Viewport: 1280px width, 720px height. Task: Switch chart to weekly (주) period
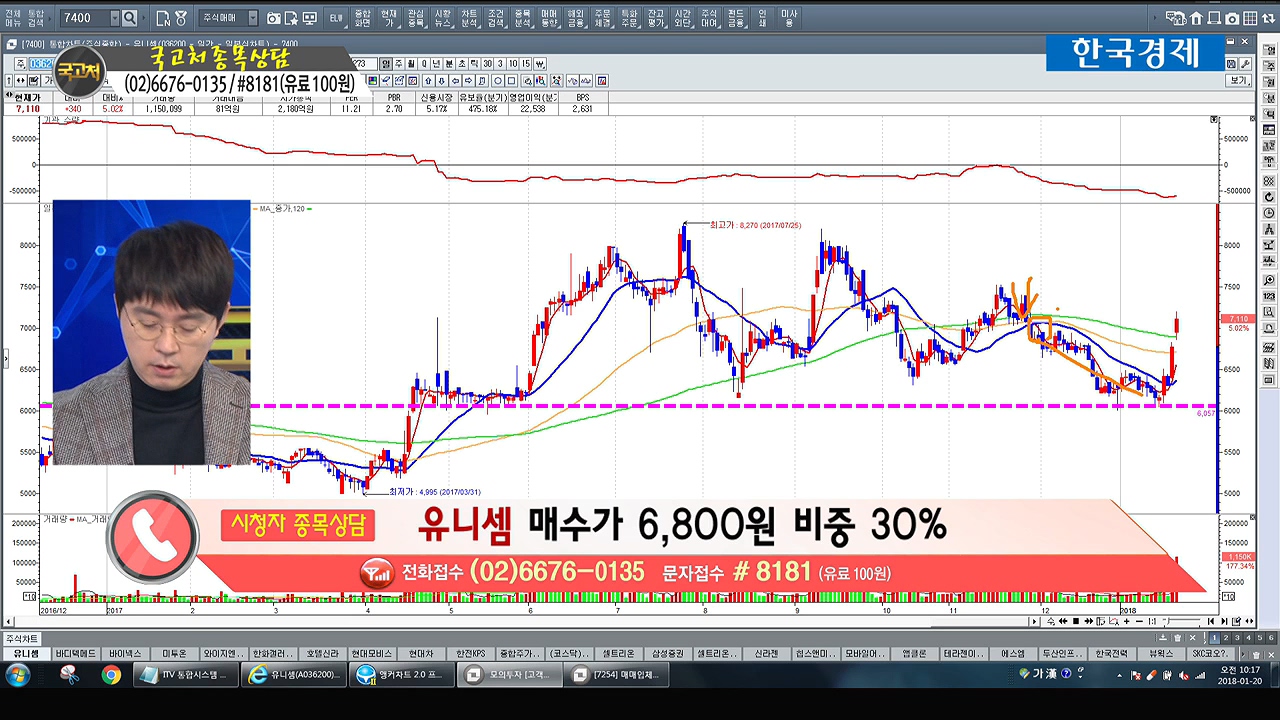(x=398, y=64)
